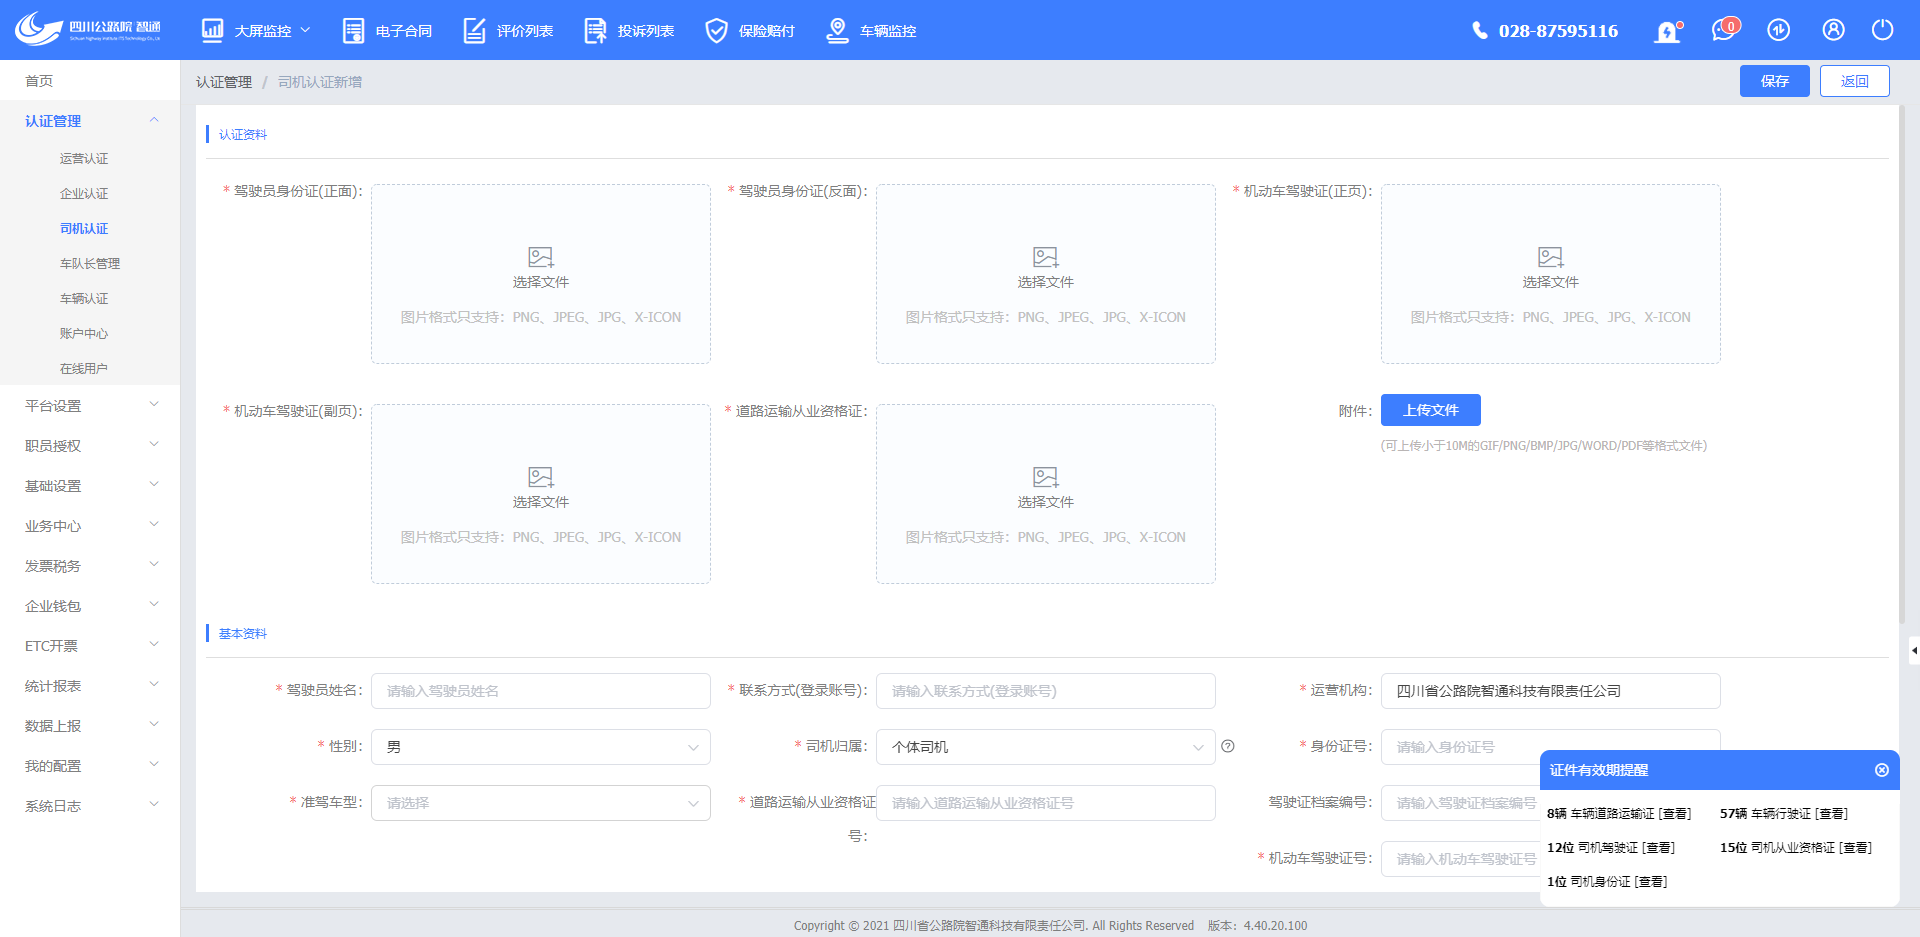This screenshot has height=937, width=1920.
Task: Click the help icon beside 司机归属
Action: [x=1228, y=746]
